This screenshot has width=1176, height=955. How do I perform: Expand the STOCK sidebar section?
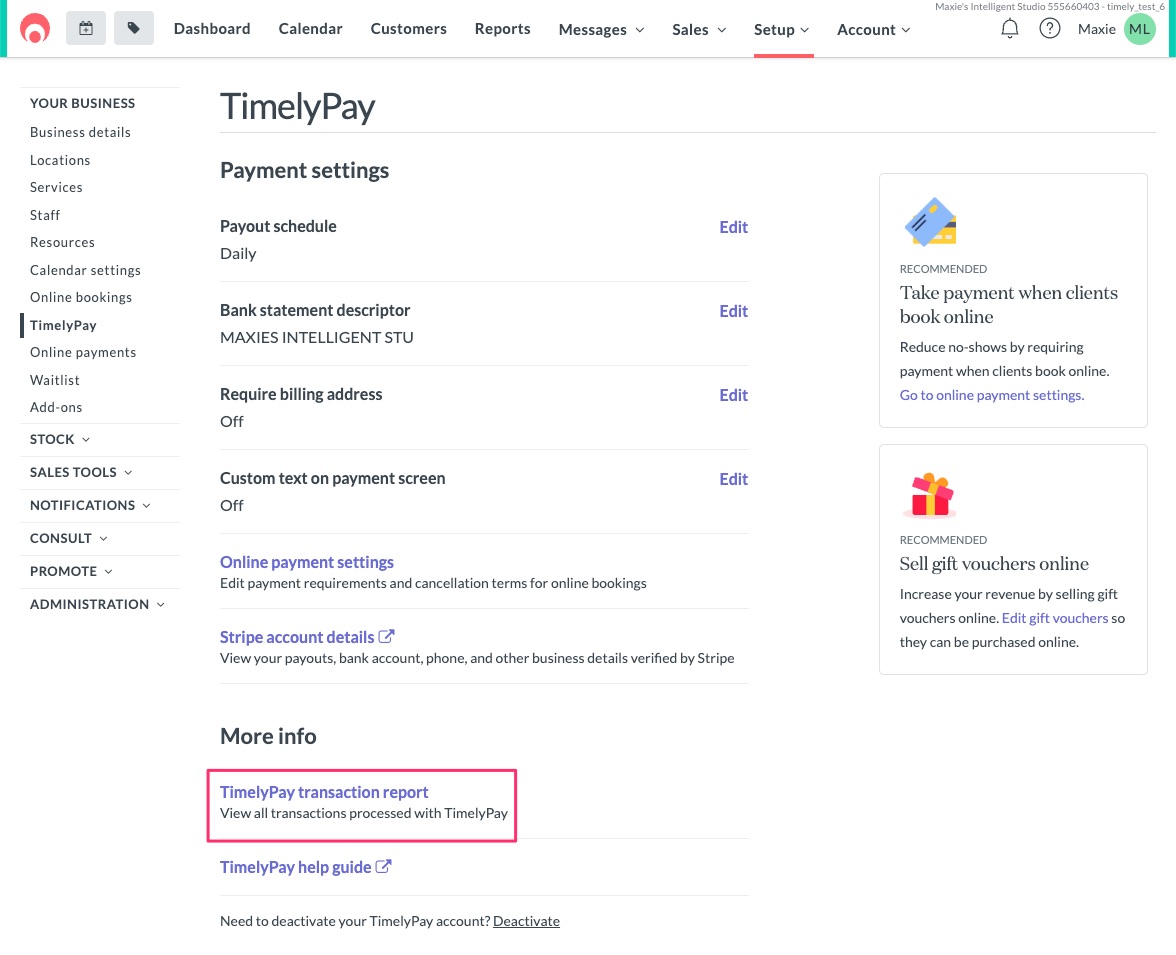pyautogui.click(x=60, y=439)
